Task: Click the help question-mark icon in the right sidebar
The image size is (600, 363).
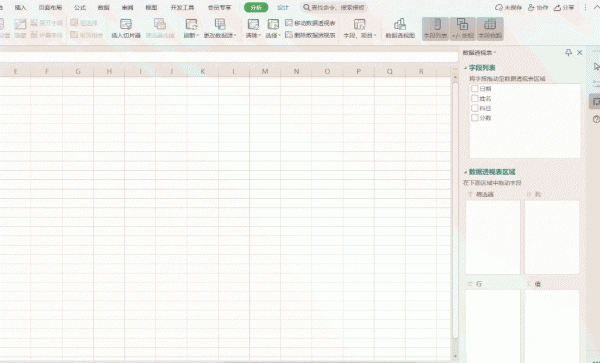Action: (x=596, y=119)
